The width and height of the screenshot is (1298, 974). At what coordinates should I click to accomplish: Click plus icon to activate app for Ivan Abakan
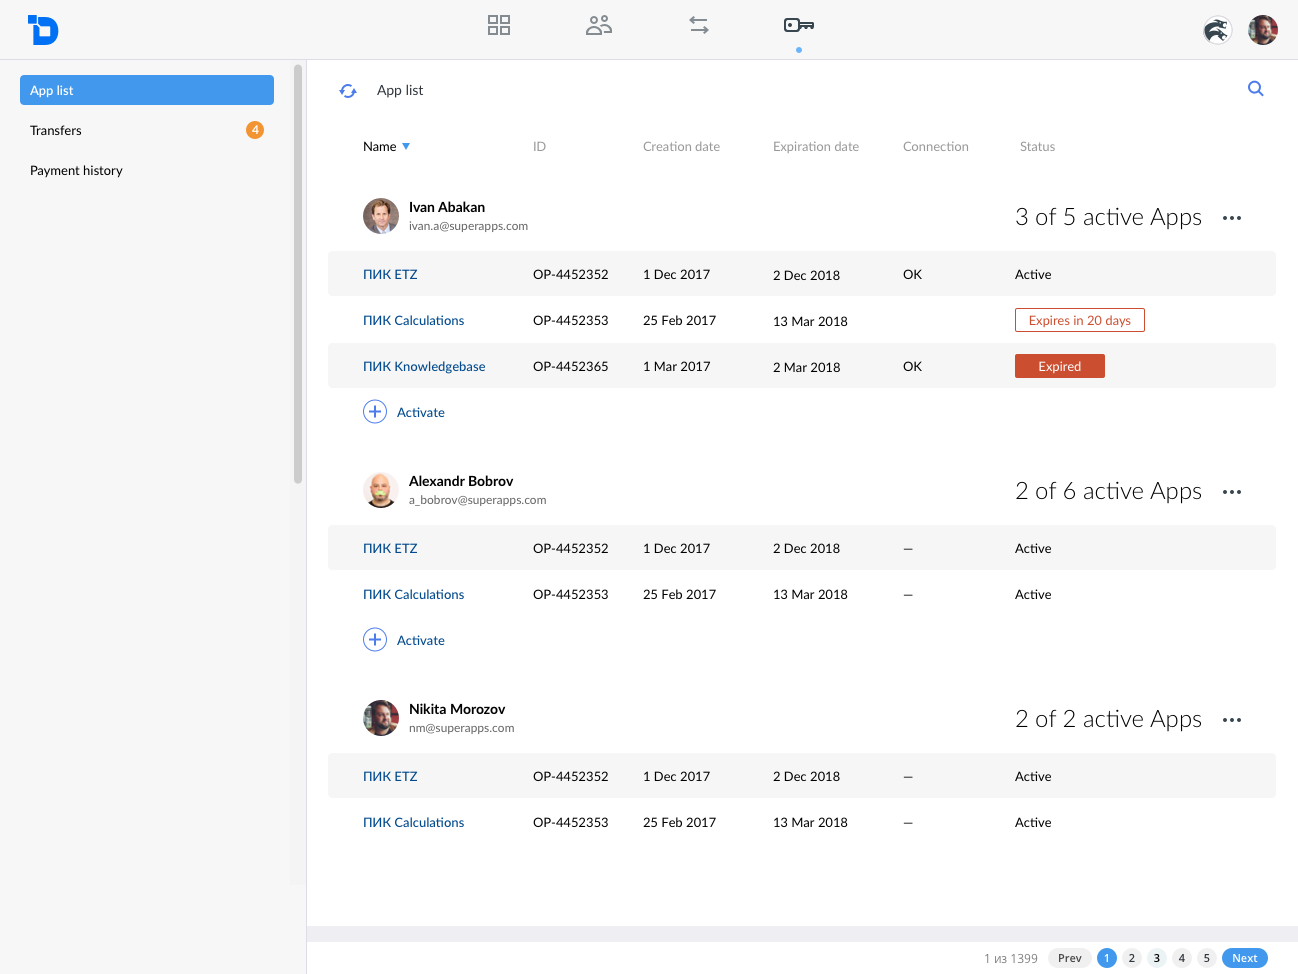click(x=375, y=412)
